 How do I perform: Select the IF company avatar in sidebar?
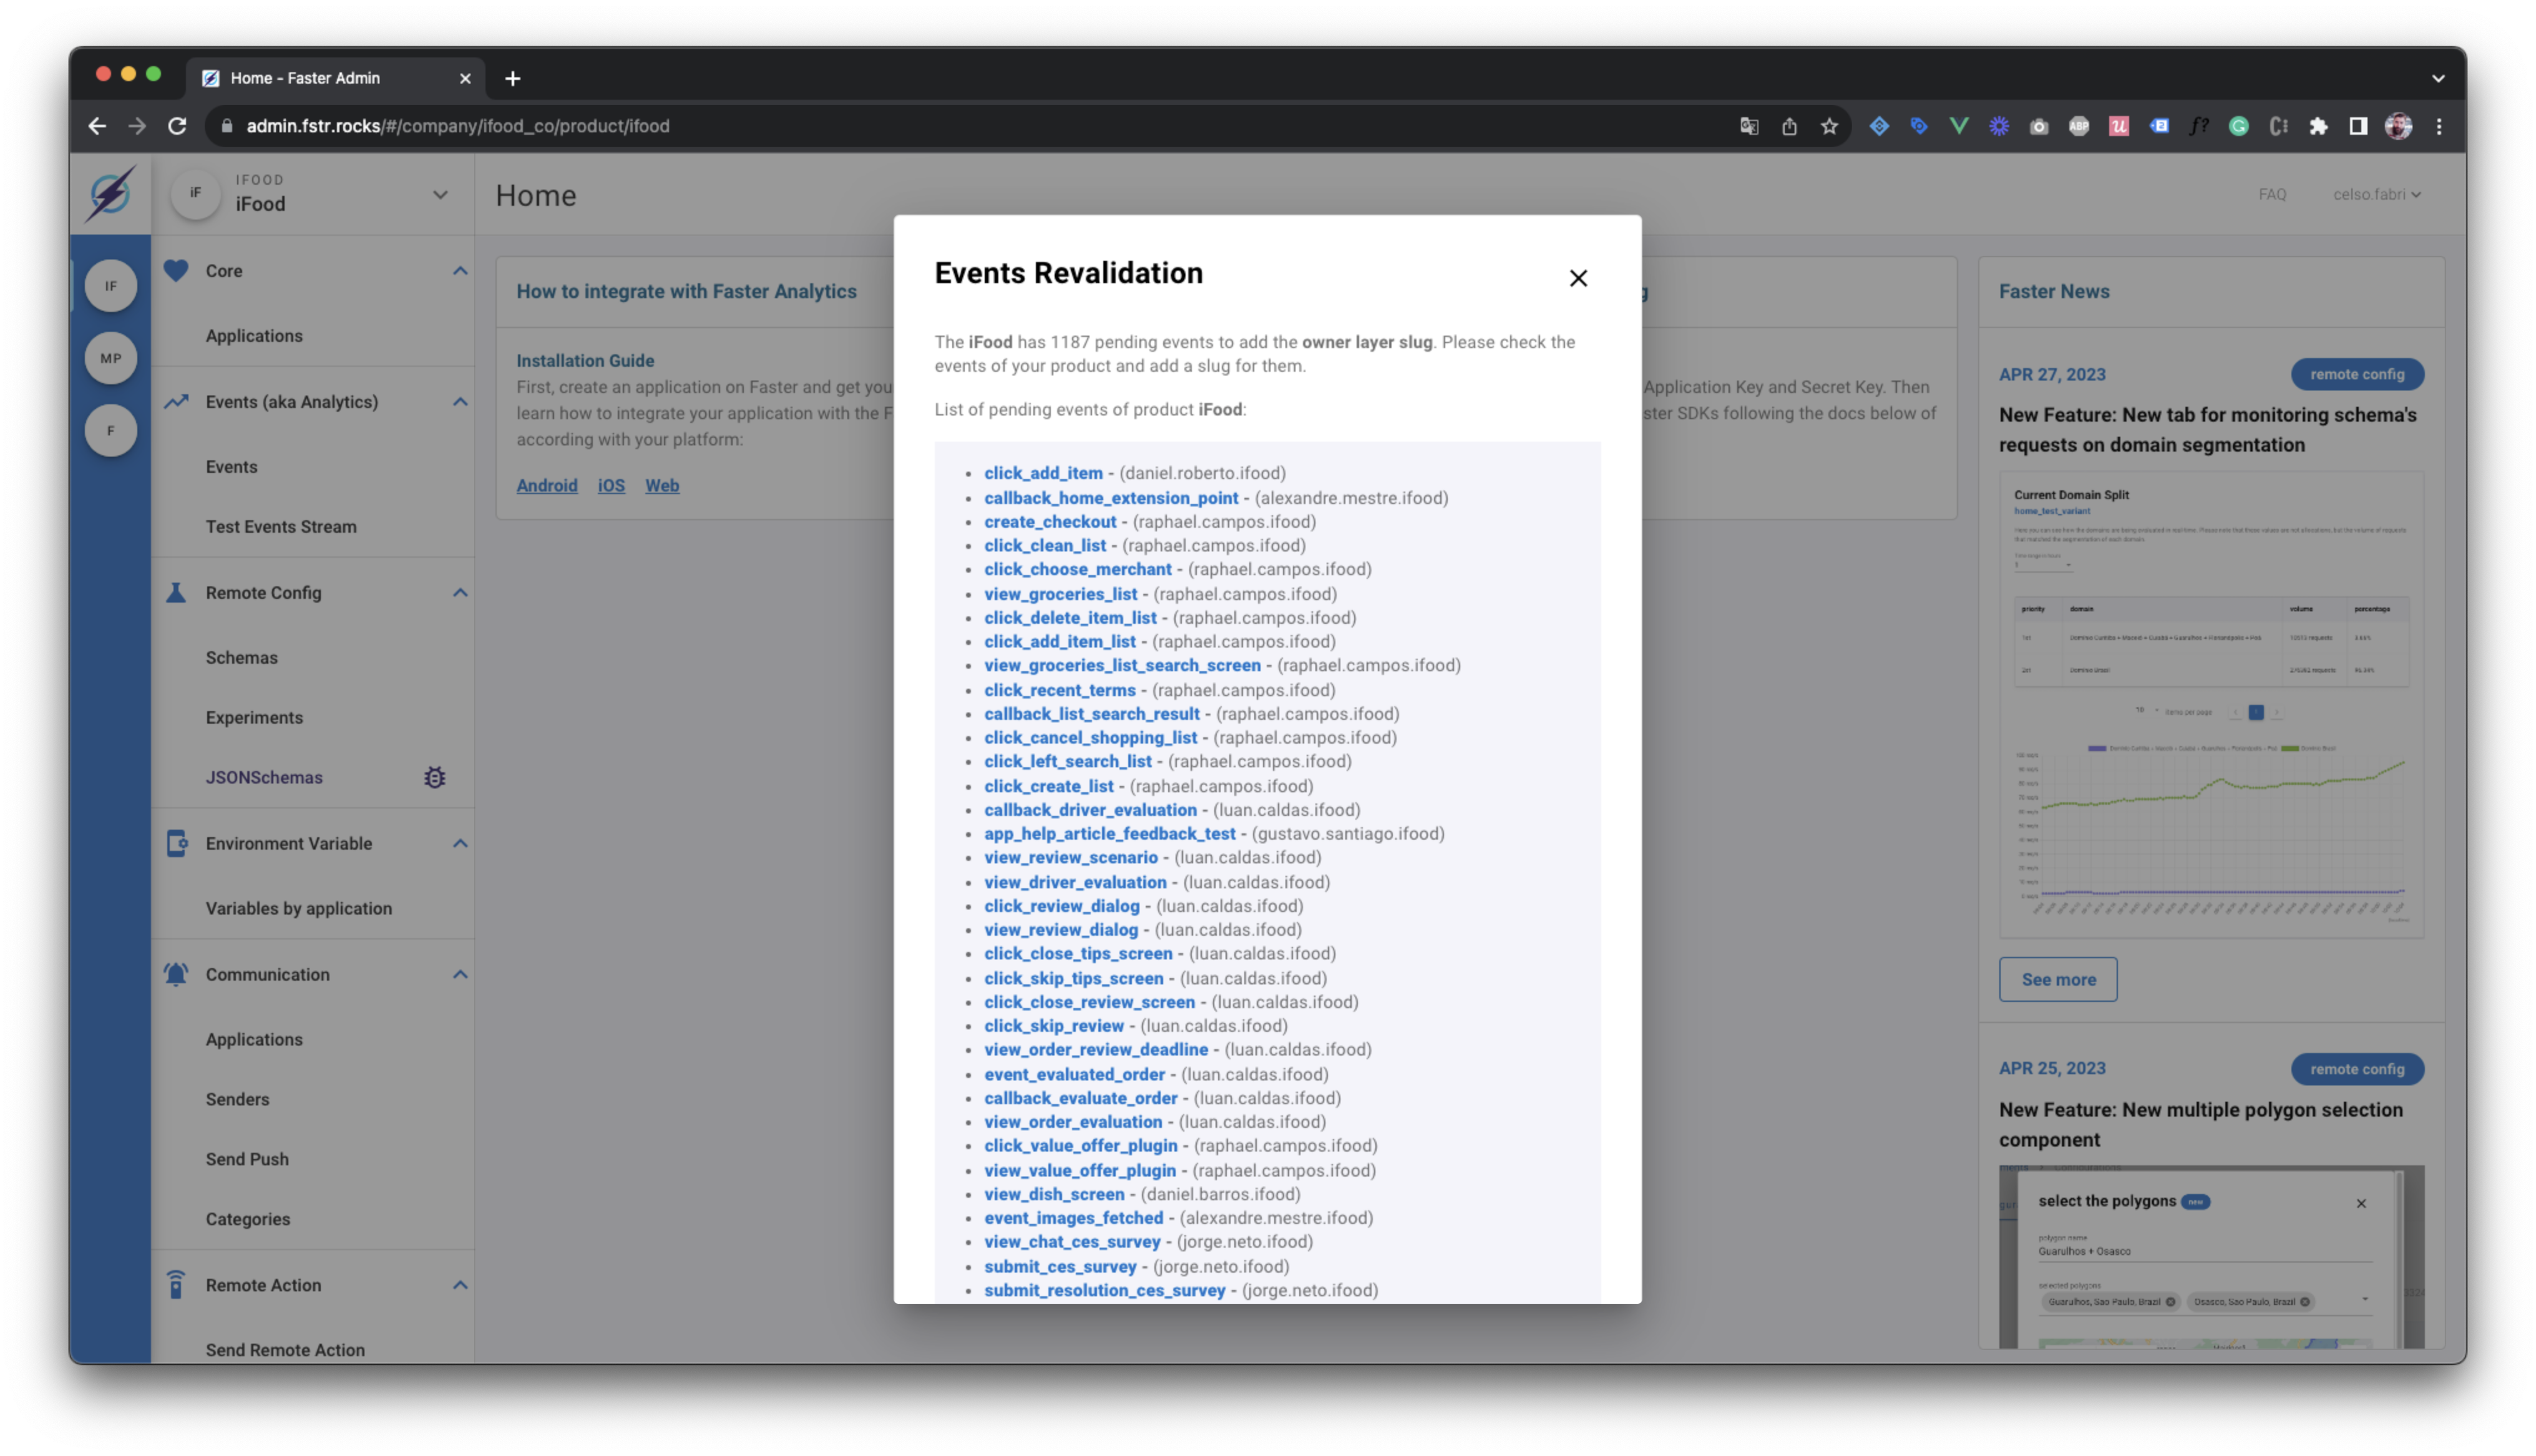[111, 286]
